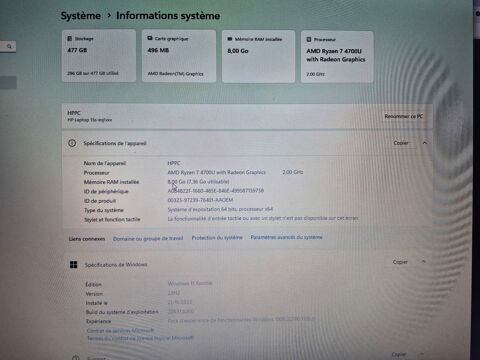
Task: Click the Carte graphique card icon
Action: [150, 39]
